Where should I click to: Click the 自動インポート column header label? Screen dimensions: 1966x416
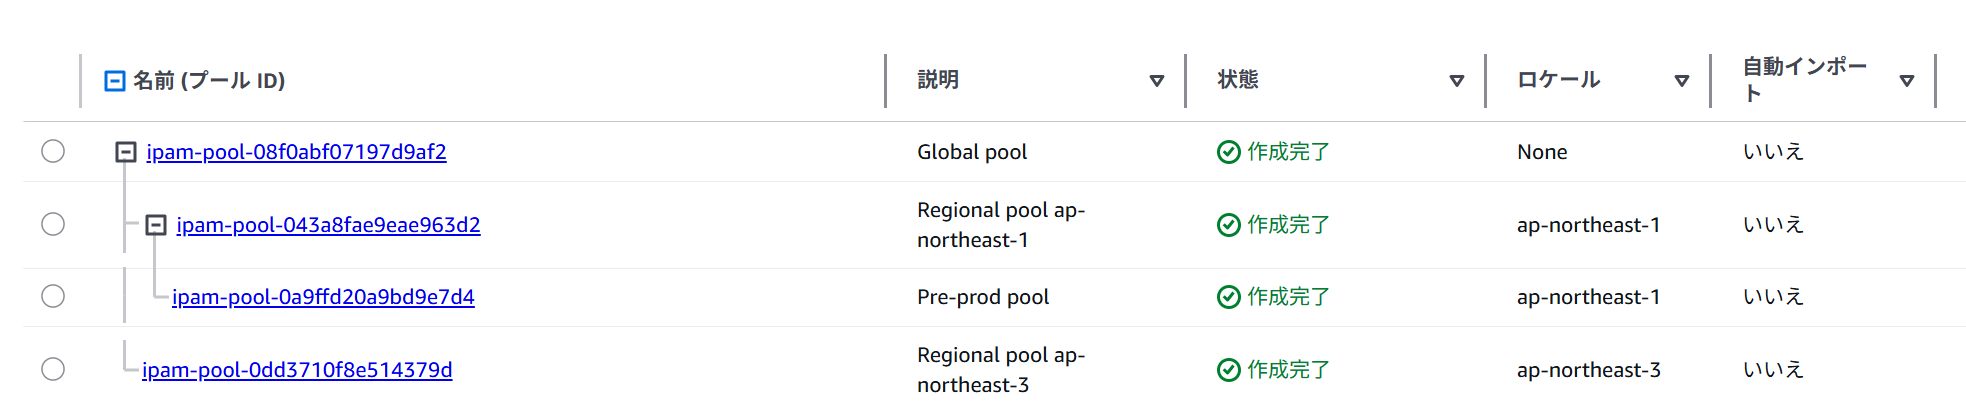(1805, 80)
